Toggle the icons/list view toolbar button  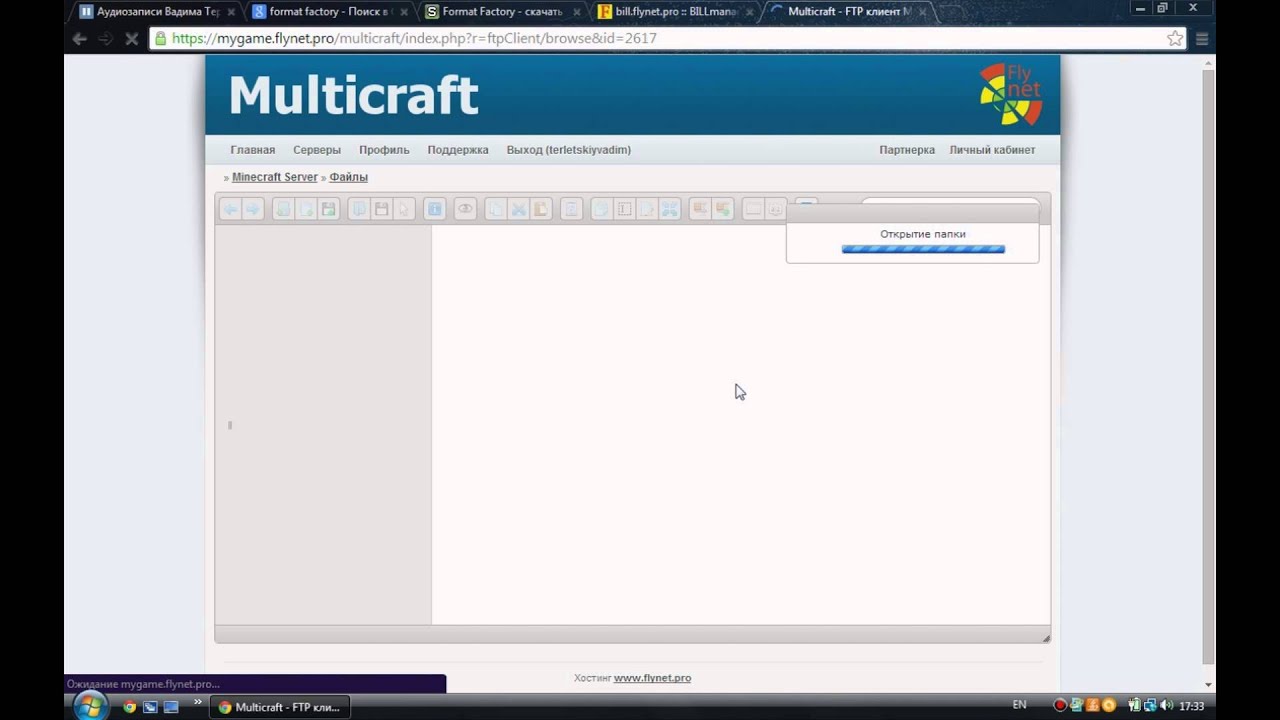pyautogui.click(x=753, y=209)
